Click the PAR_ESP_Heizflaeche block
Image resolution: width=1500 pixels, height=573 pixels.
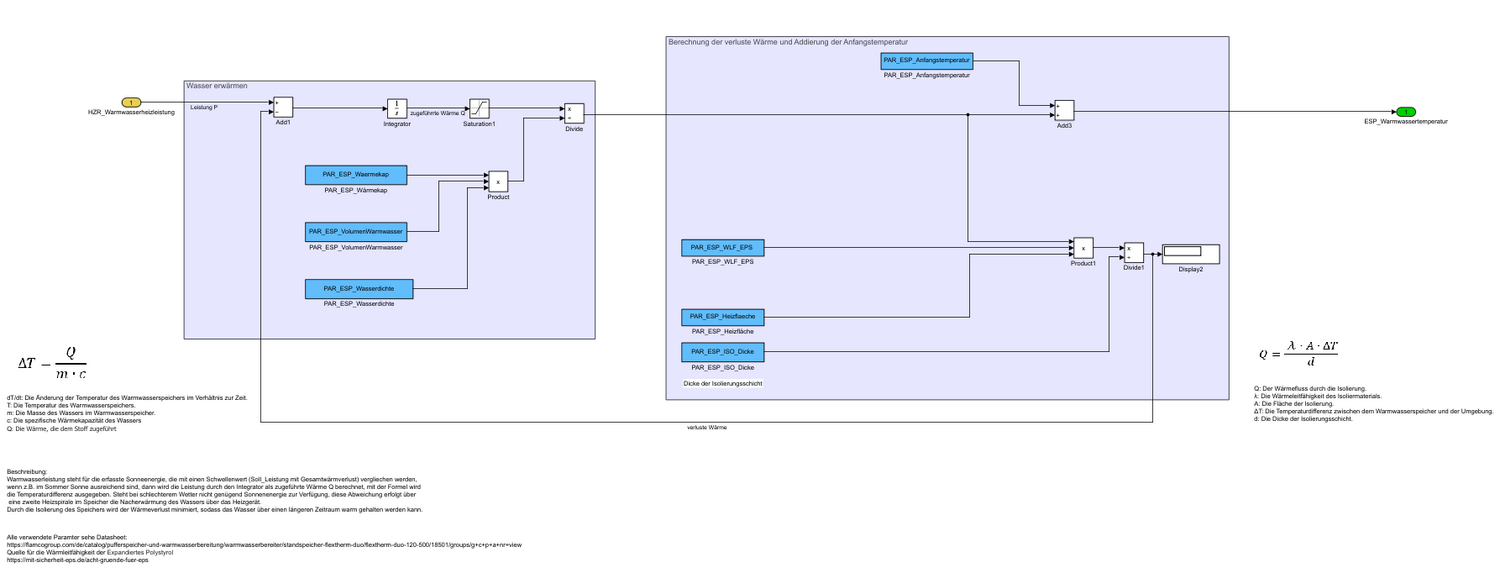[x=723, y=317]
